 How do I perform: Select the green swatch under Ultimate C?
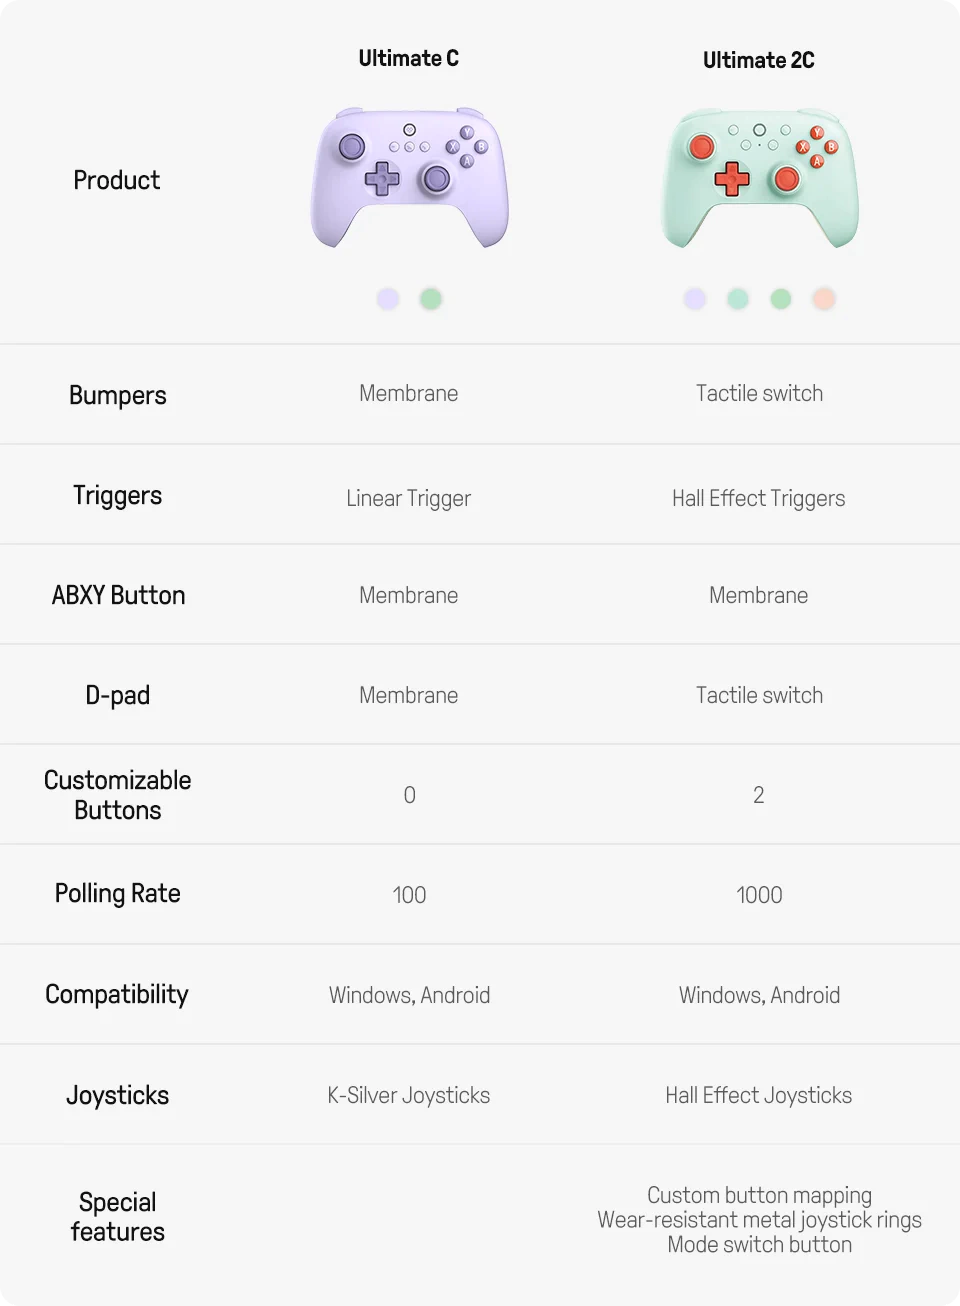coord(431,299)
